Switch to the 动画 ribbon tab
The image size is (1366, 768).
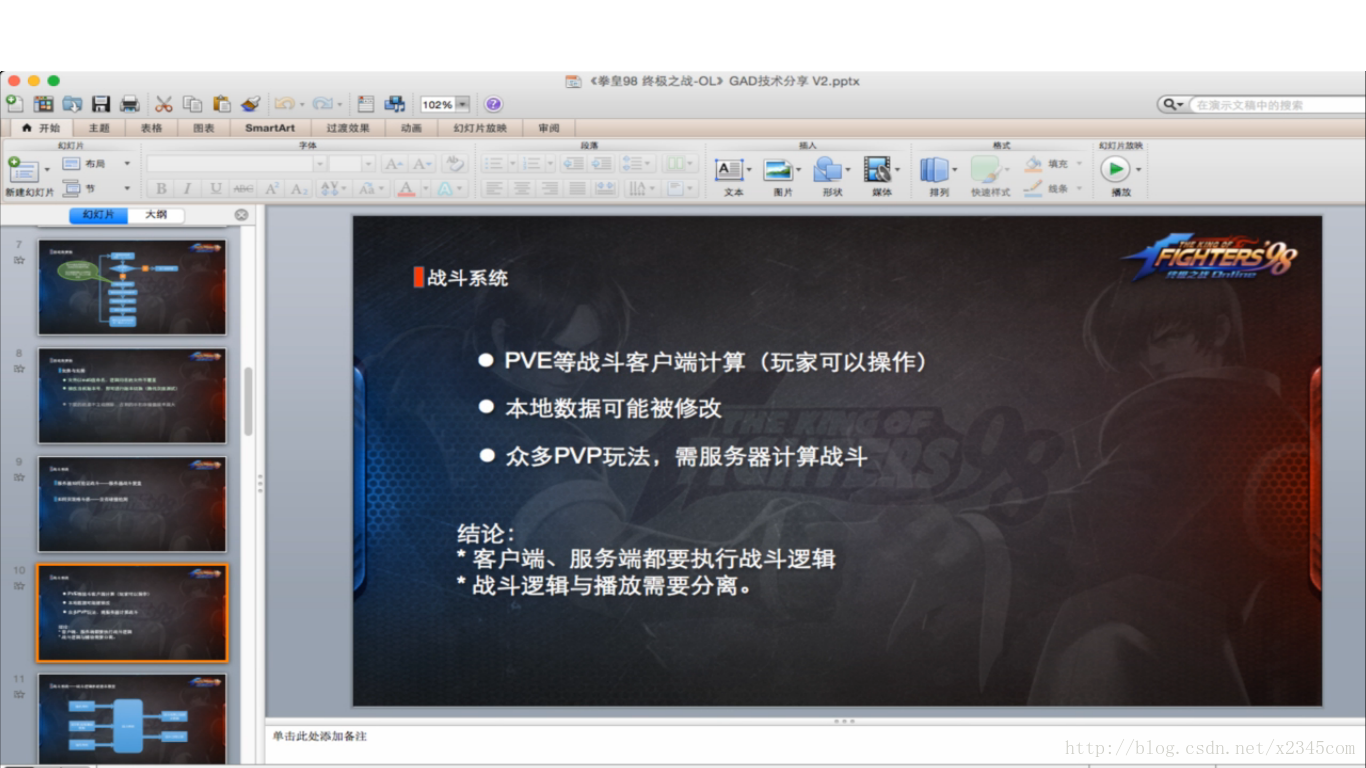[x=412, y=128]
